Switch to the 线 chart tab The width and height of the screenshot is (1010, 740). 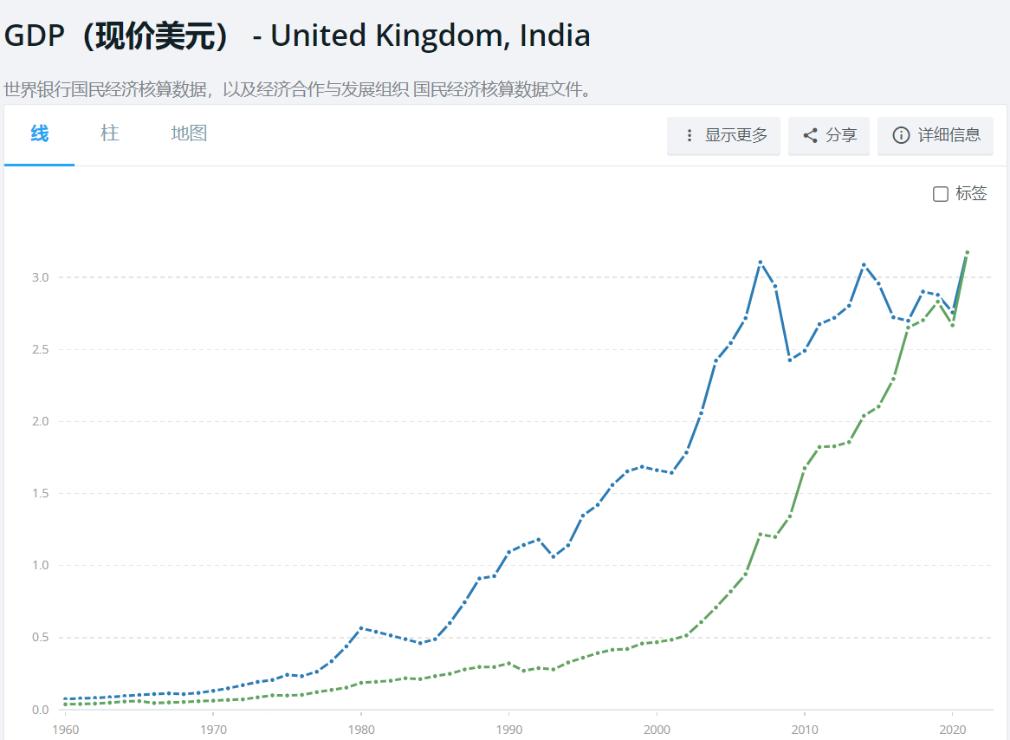click(39, 134)
